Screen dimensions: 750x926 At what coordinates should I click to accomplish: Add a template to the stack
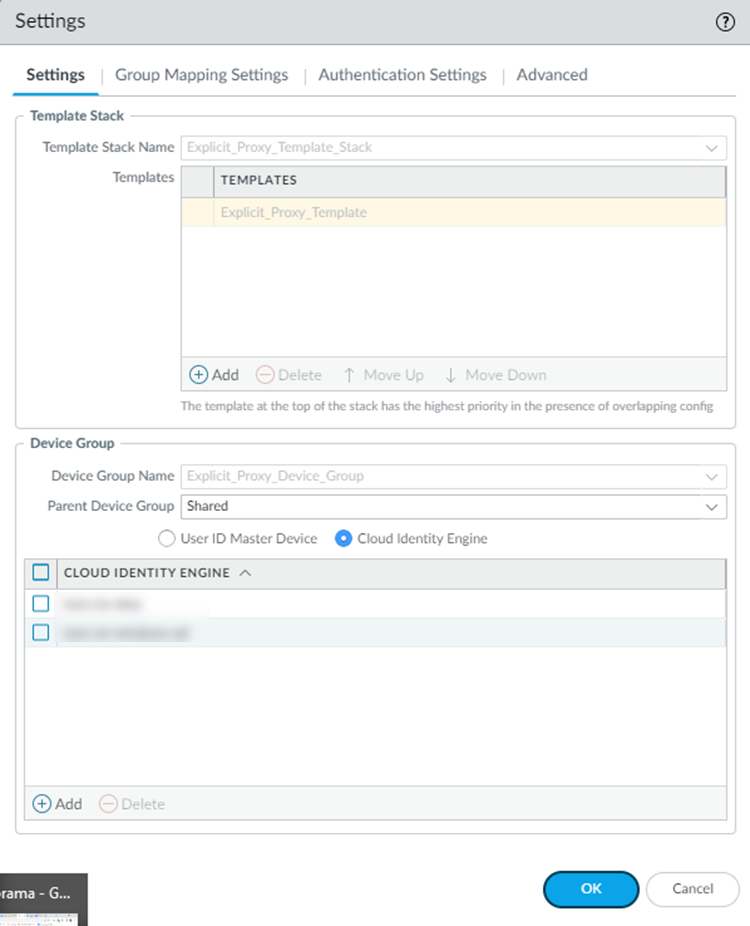click(214, 375)
